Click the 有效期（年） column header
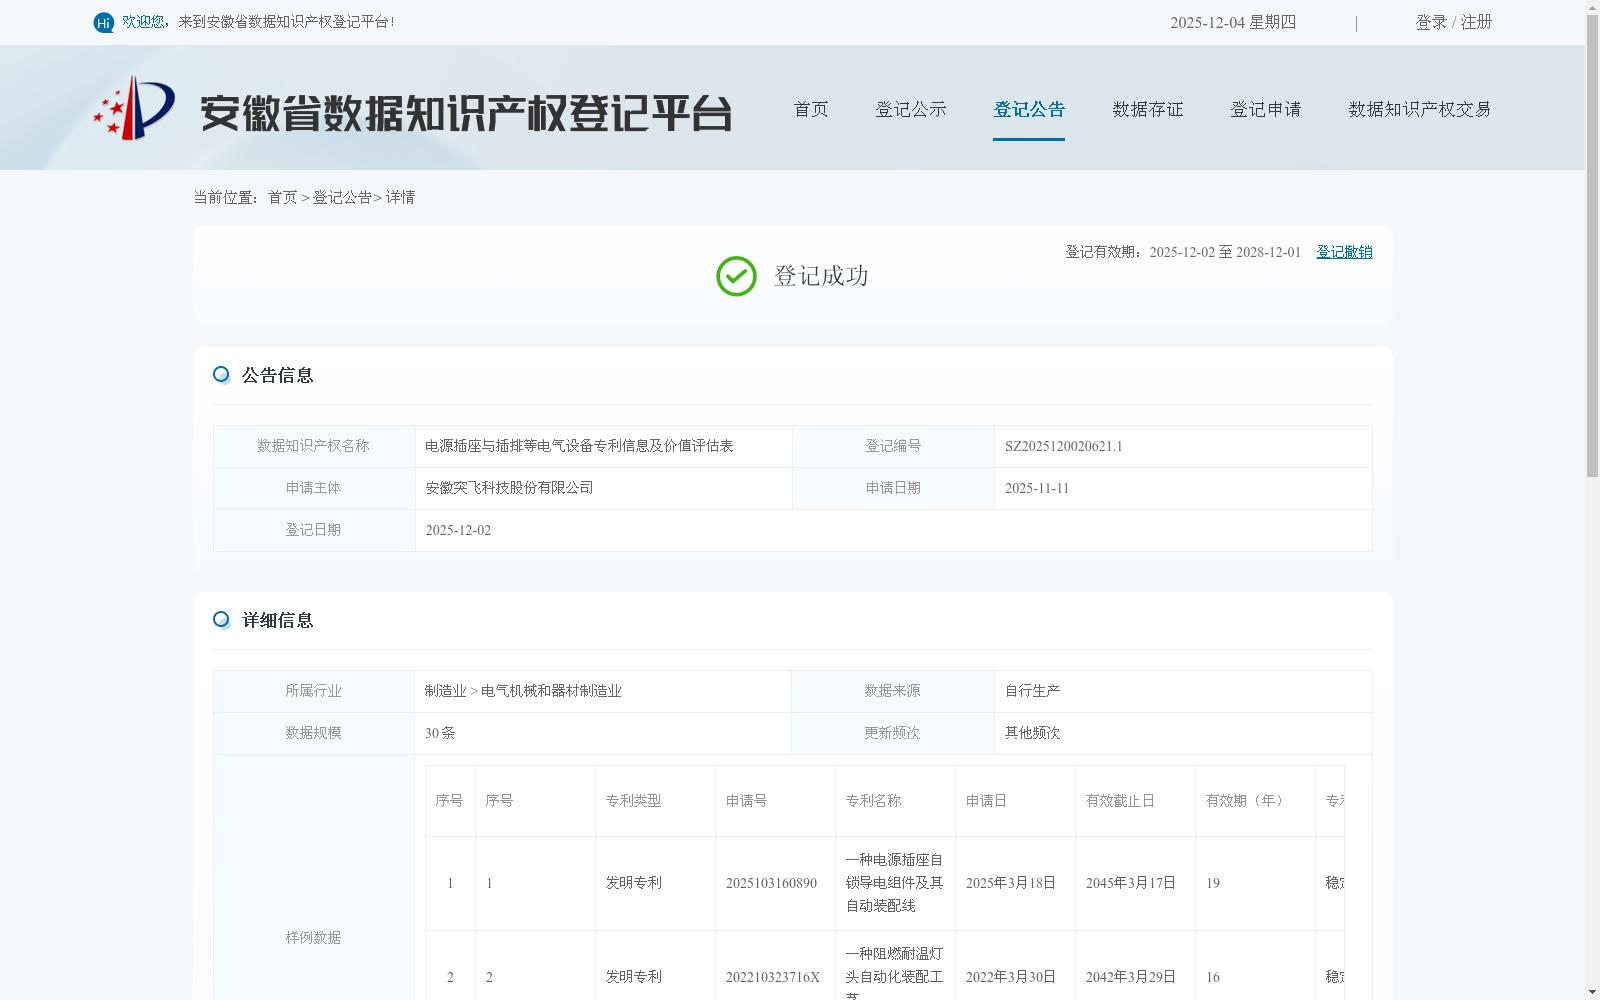 pyautogui.click(x=1248, y=801)
